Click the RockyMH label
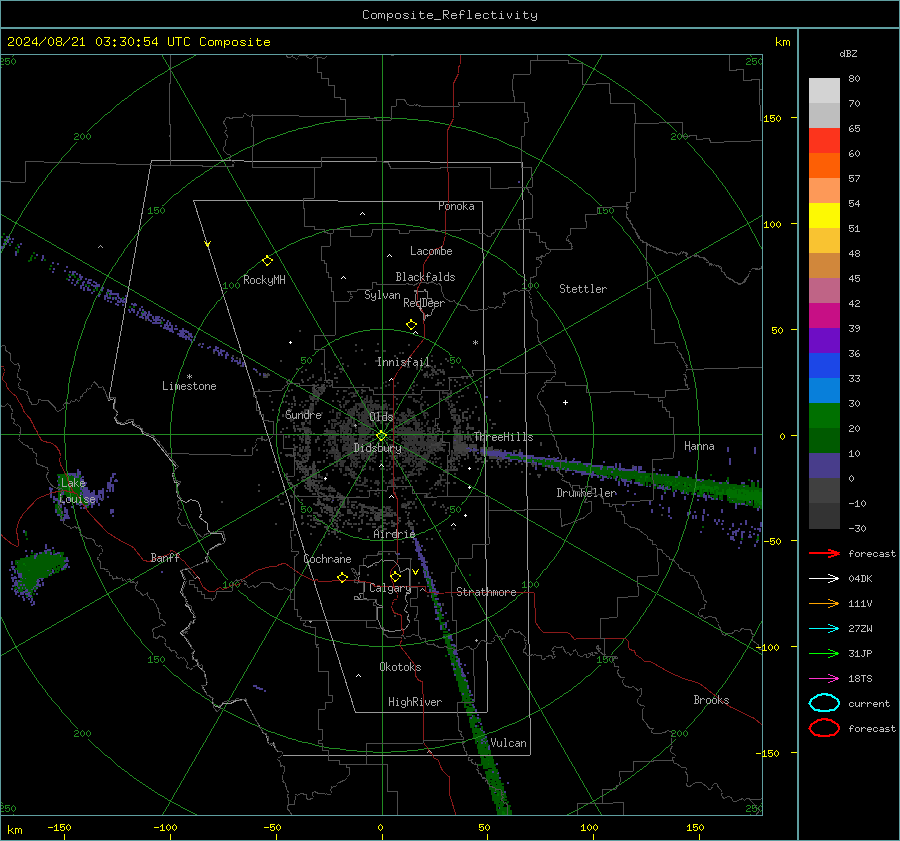Screen dimensions: 900x841 [x=264, y=280]
